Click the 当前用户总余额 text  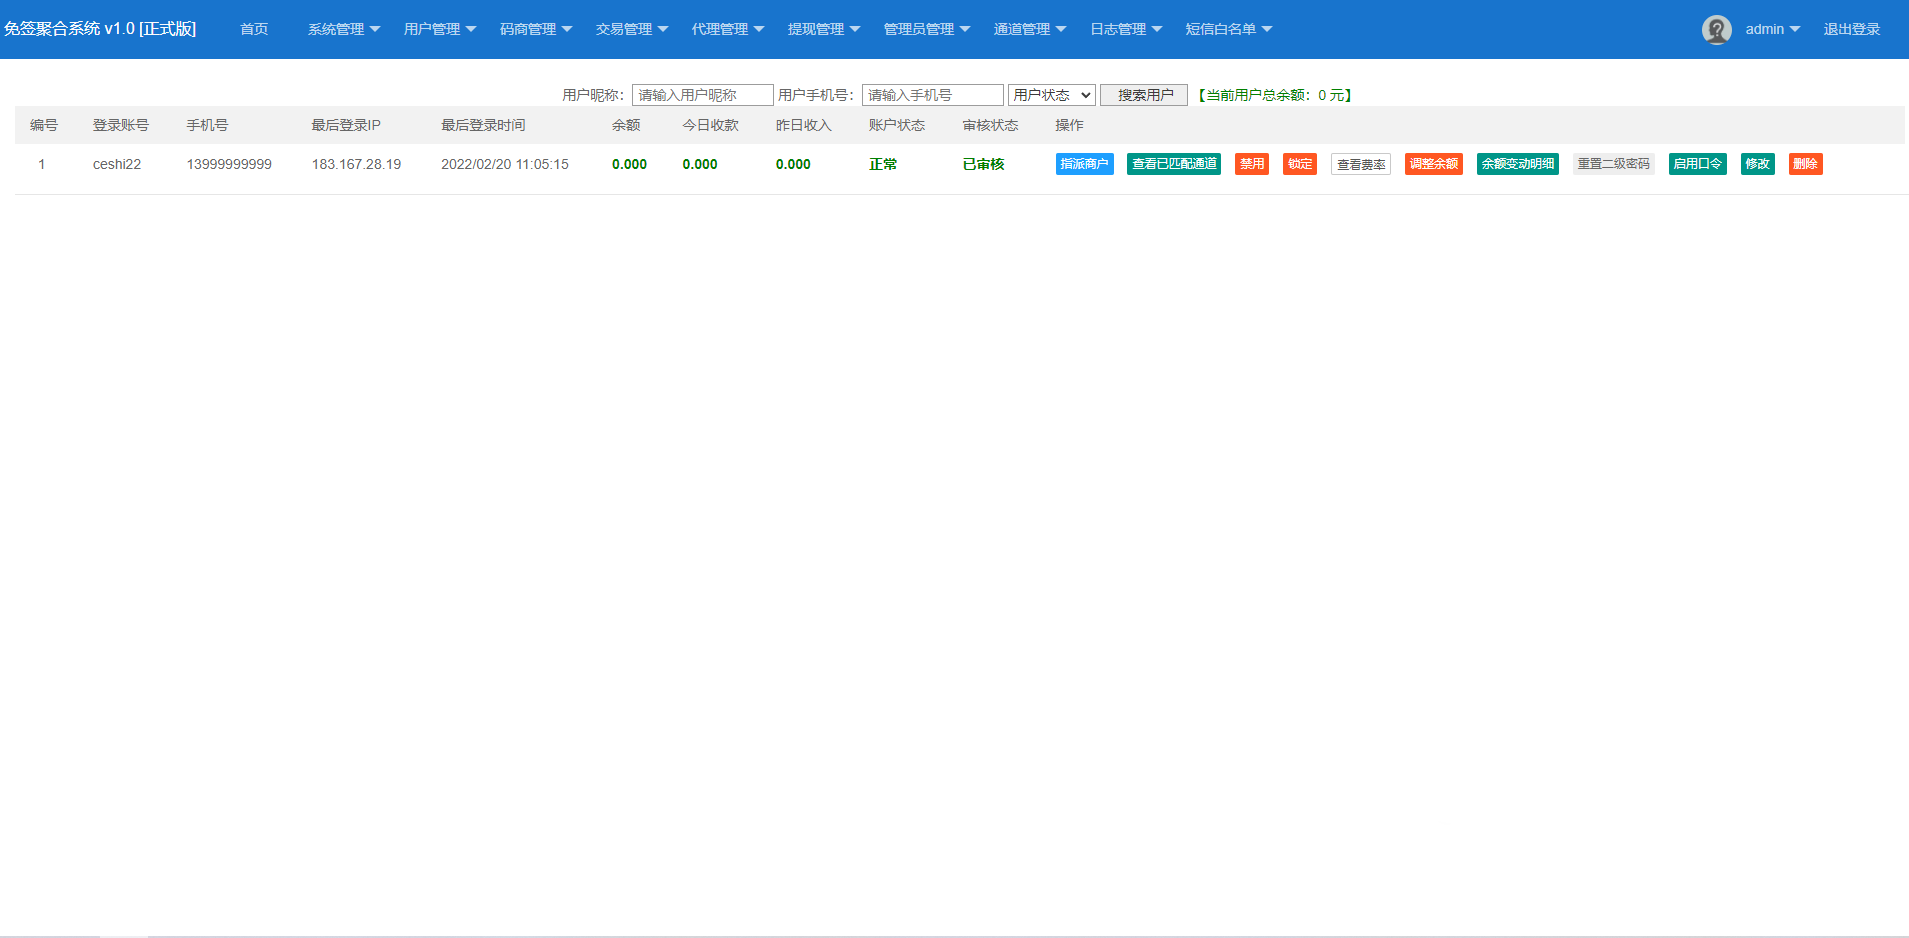pyautogui.click(x=1275, y=95)
